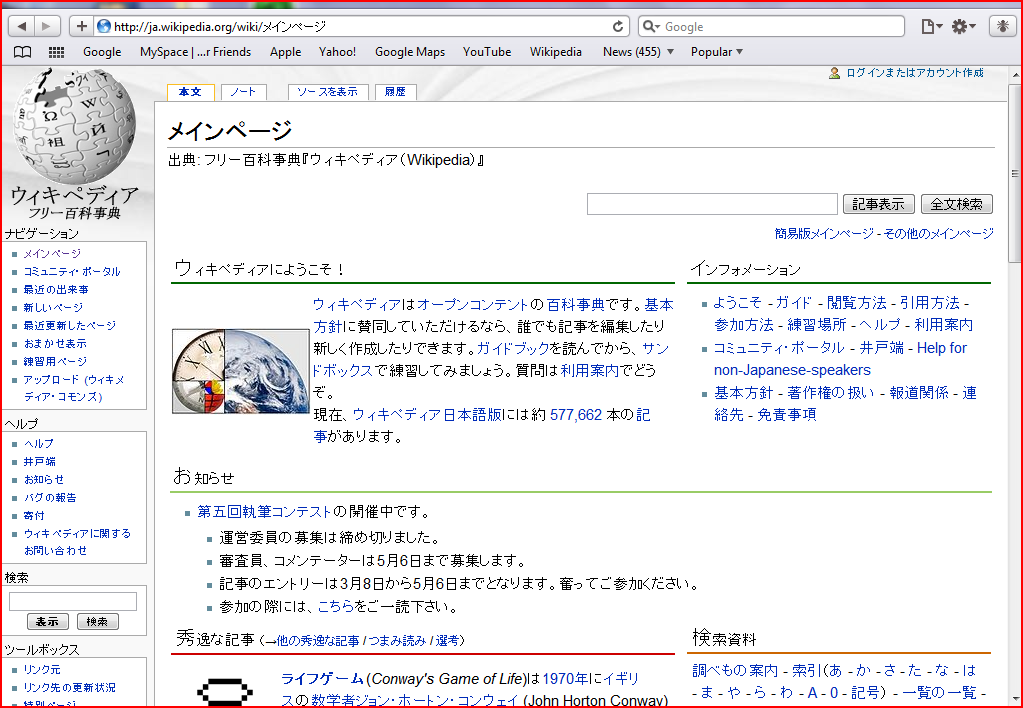Click the main article search input field
The height and width of the screenshot is (708, 1023).
point(712,204)
